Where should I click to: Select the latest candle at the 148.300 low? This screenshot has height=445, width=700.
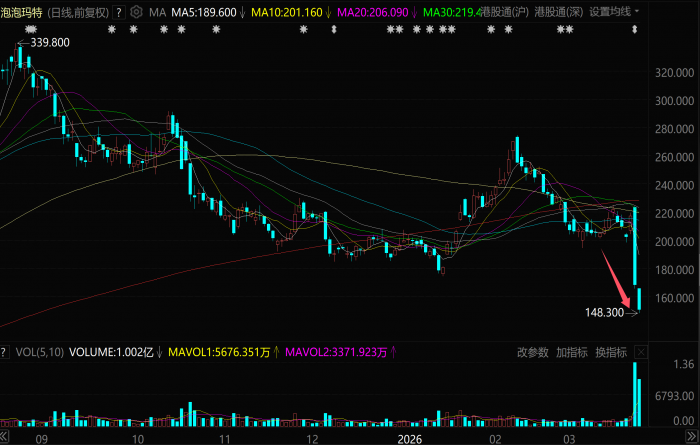click(x=639, y=299)
